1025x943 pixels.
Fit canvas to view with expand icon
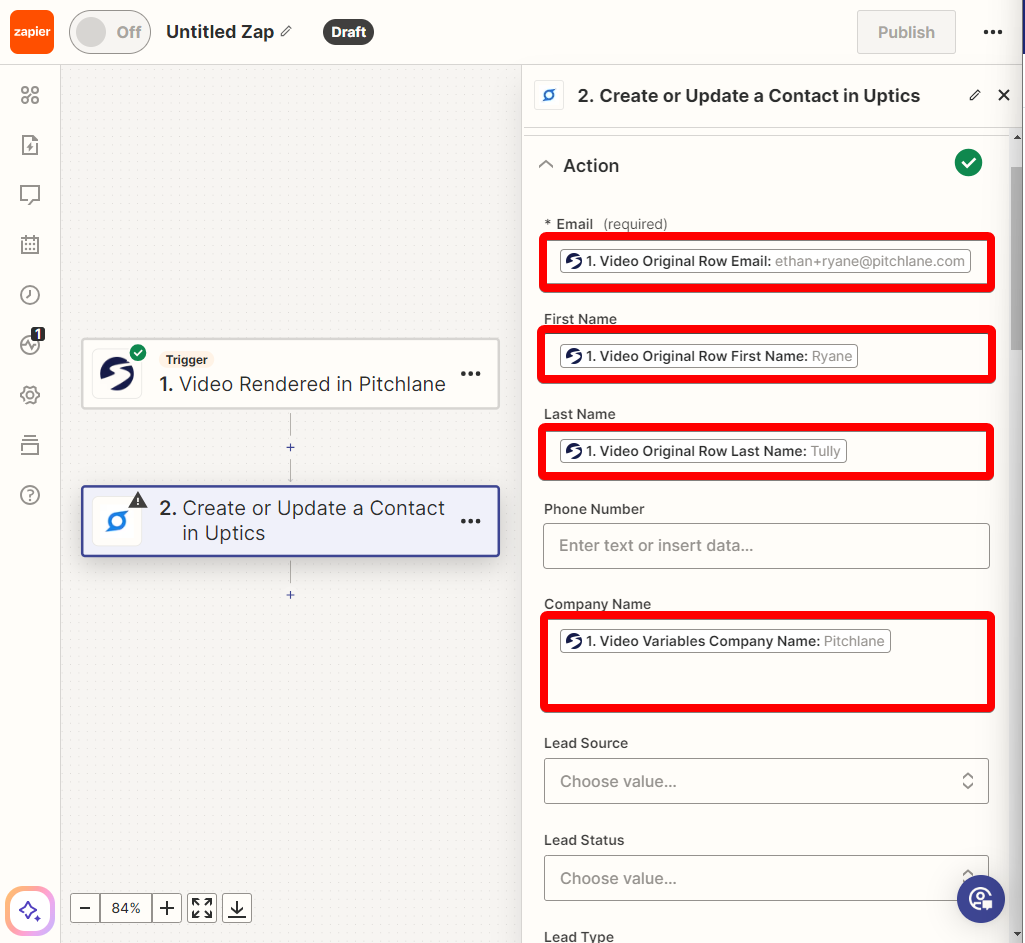(x=202, y=908)
